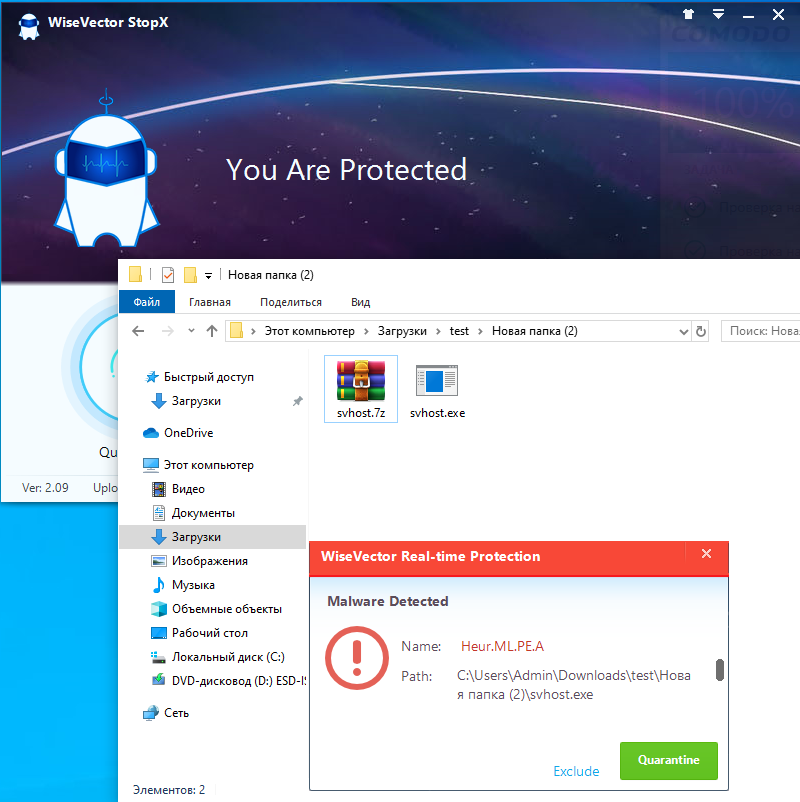
Task: Expand the chevron after Этот компьютер in breadcrumb
Action: tap(366, 331)
